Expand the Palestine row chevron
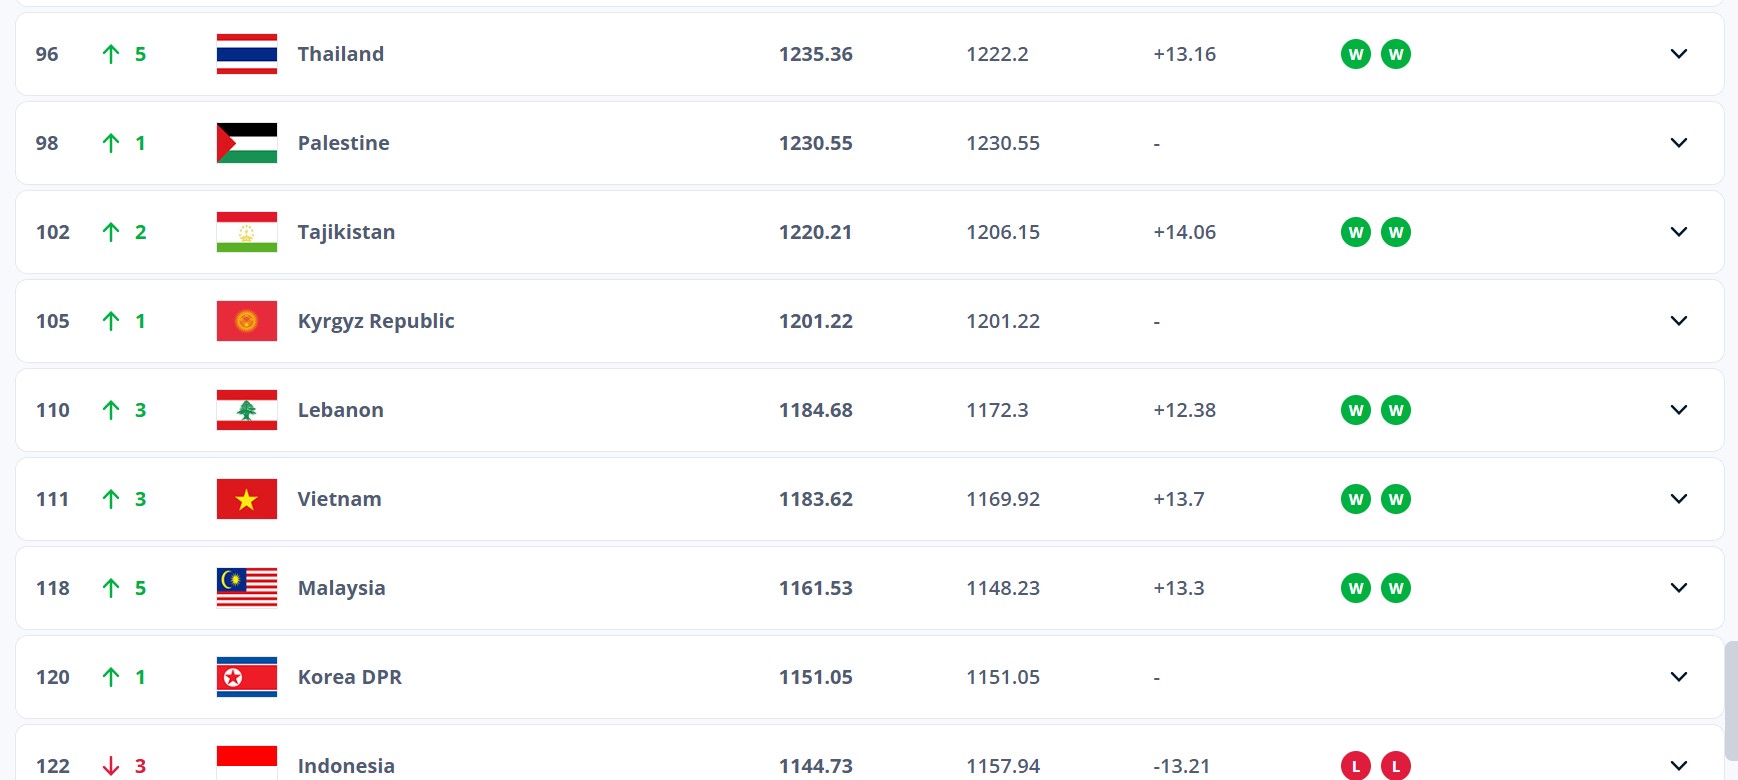This screenshot has width=1738, height=780. tap(1678, 143)
